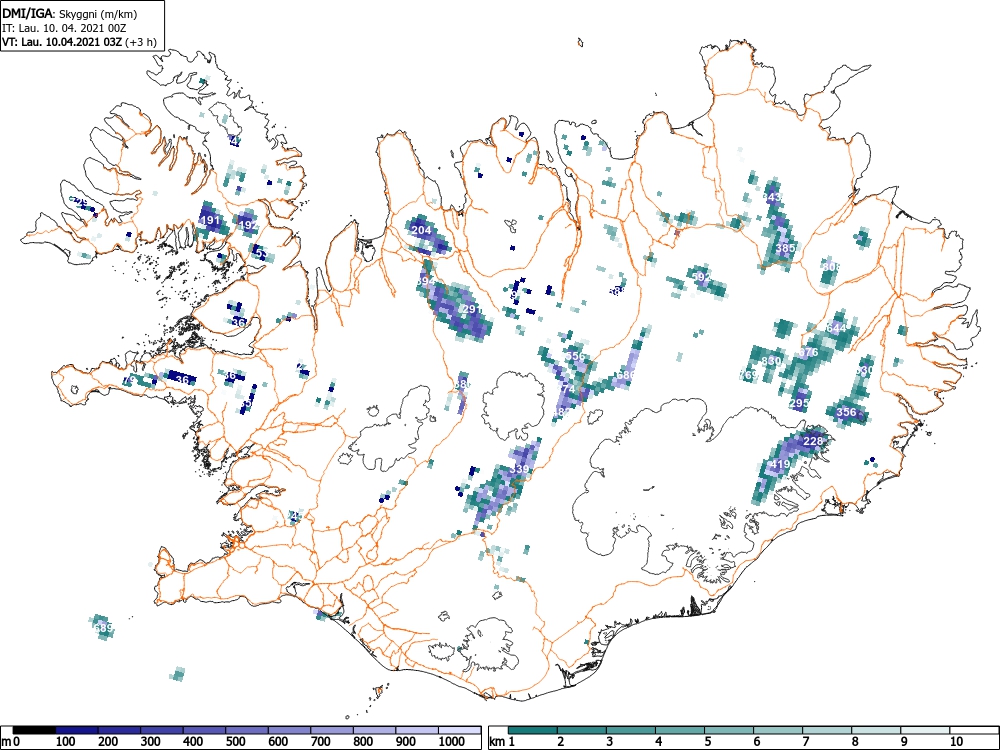Click the '644' visibility value on the map

point(836,328)
